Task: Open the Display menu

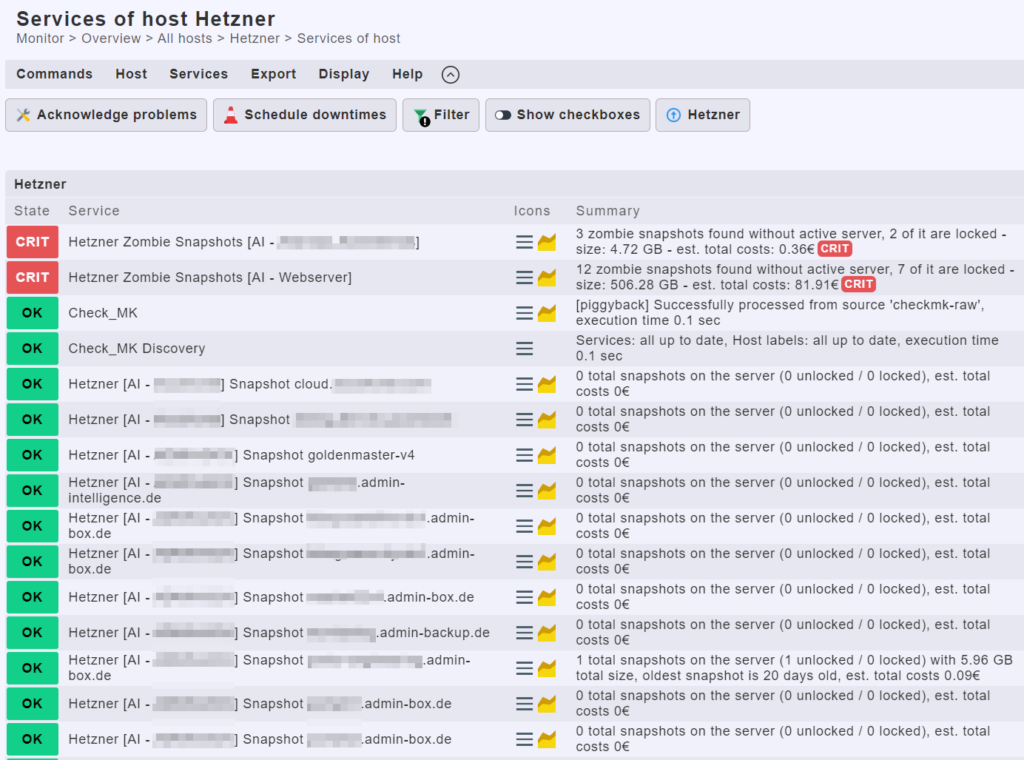Action: click(344, 73)
